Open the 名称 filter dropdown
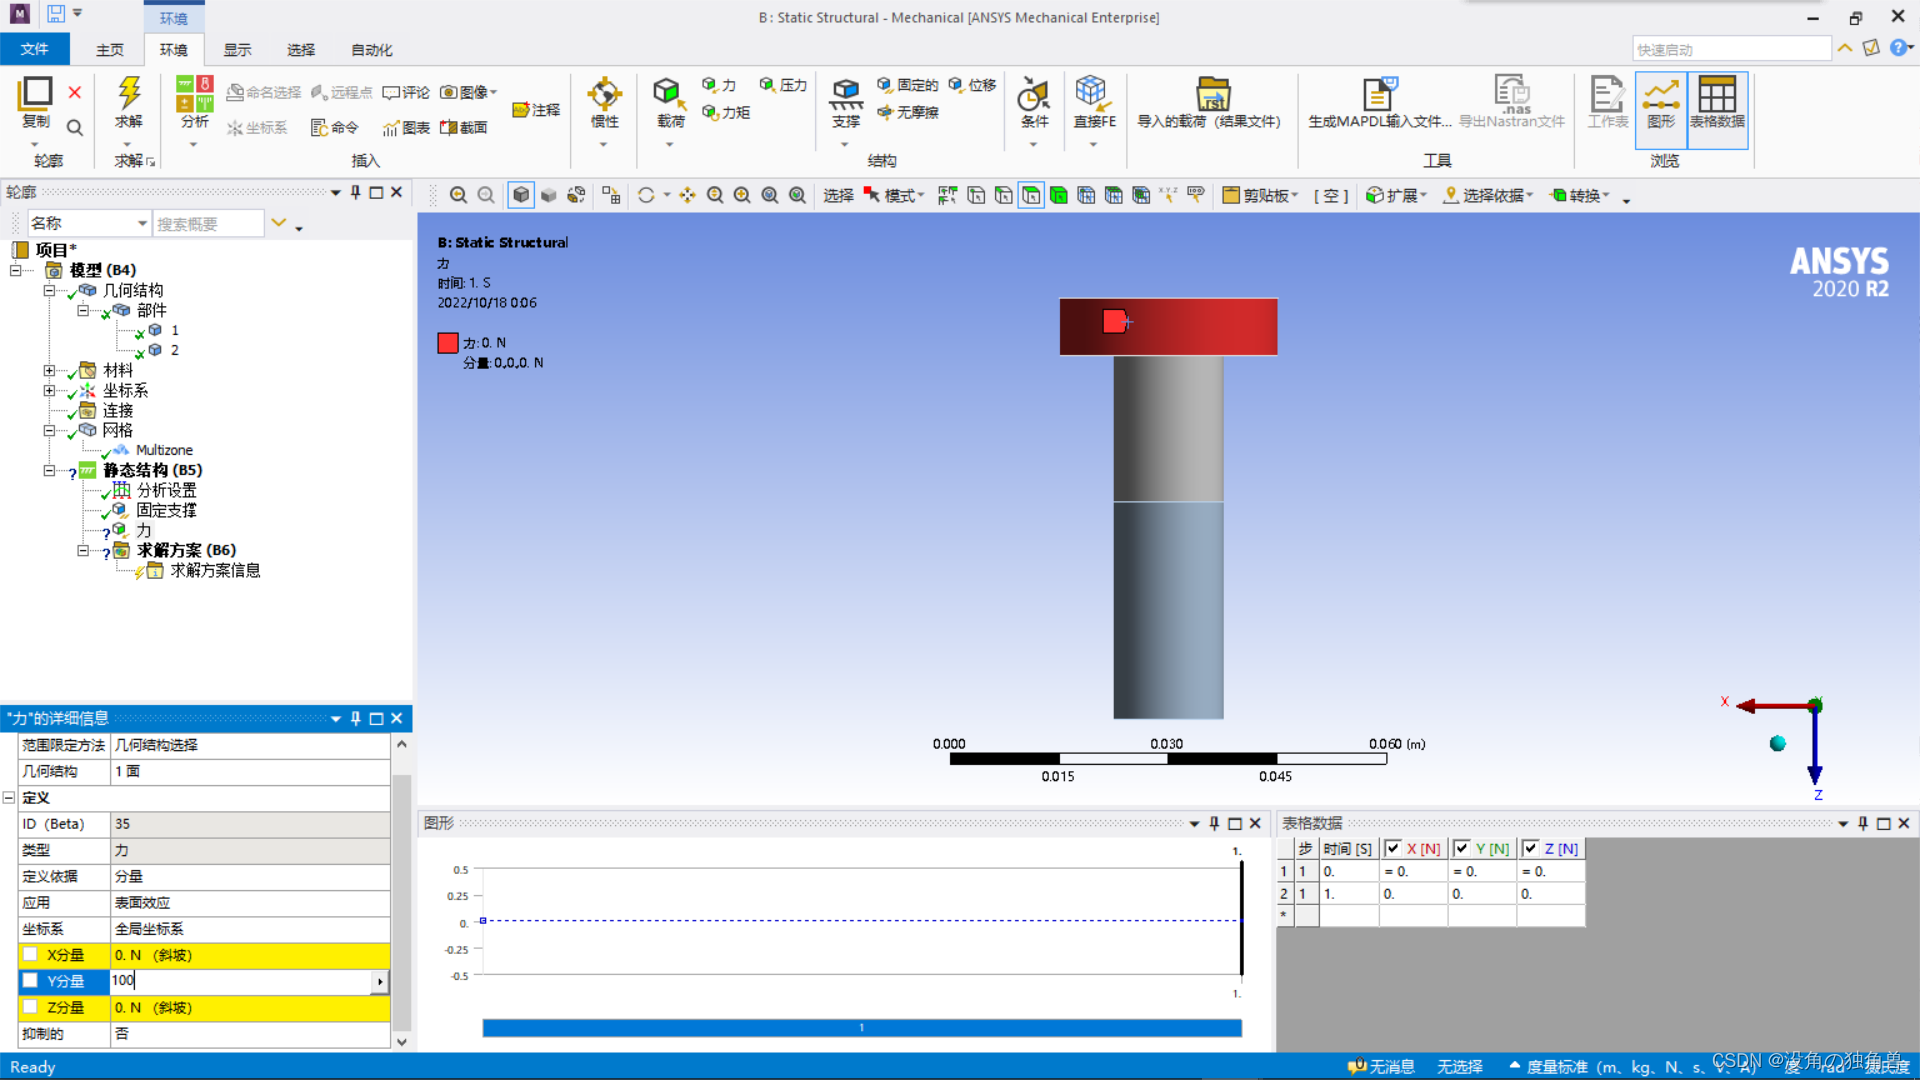This screenshot has width=1920, height=1080. click(142, 223)
